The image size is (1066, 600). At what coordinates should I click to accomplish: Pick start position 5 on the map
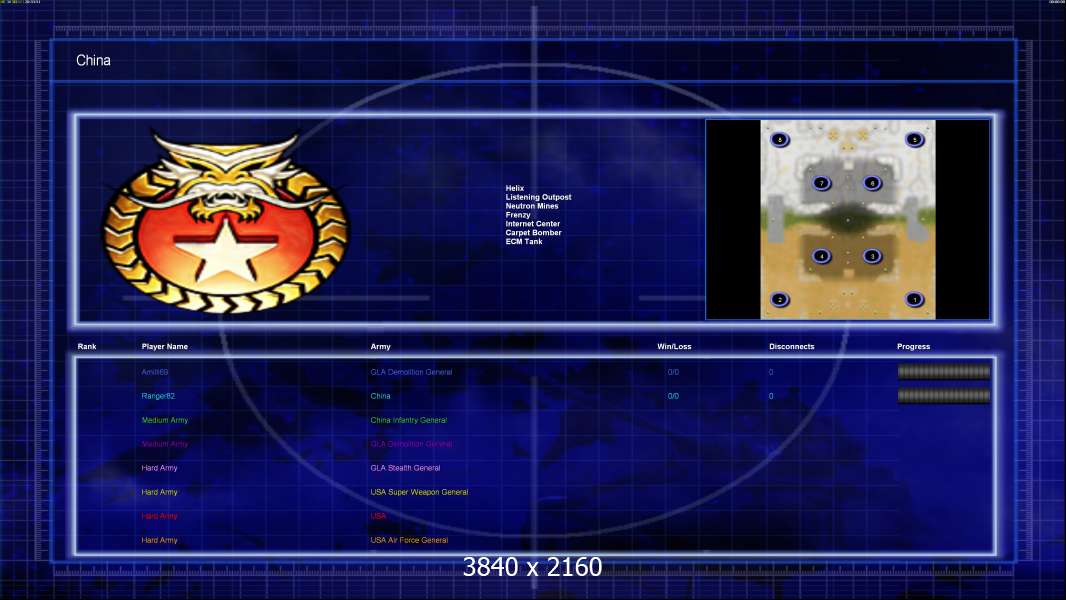click(914, 139)
